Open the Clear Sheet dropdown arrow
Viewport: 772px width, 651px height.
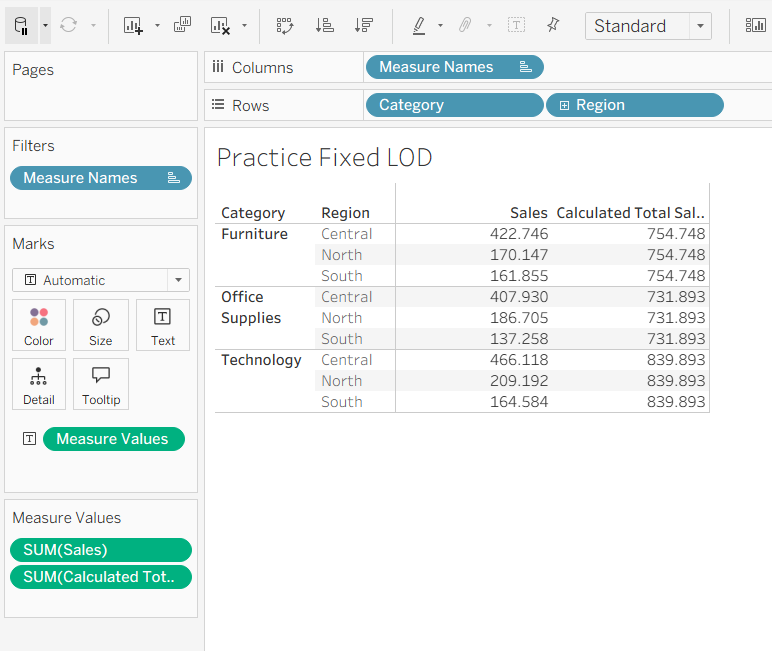(244, 25)
